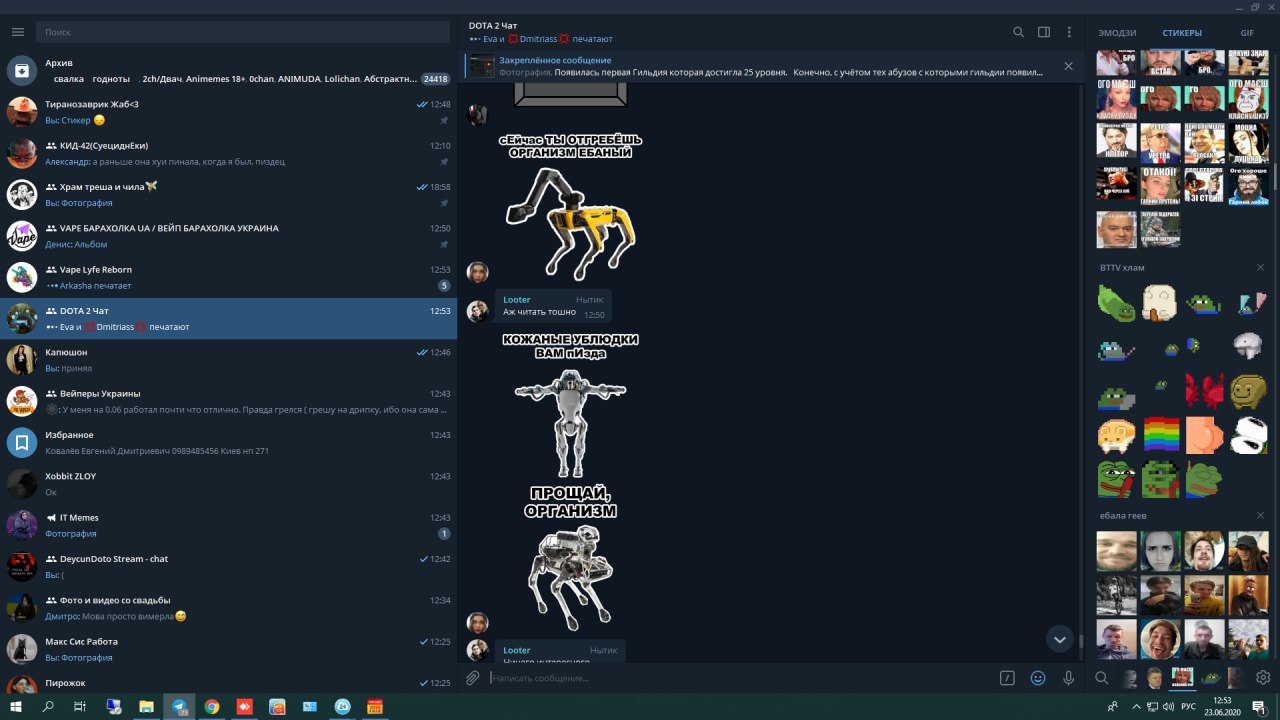
Task: Open the Архив archived chats folder
Action: pyautogui.click(x=228, y=70)
